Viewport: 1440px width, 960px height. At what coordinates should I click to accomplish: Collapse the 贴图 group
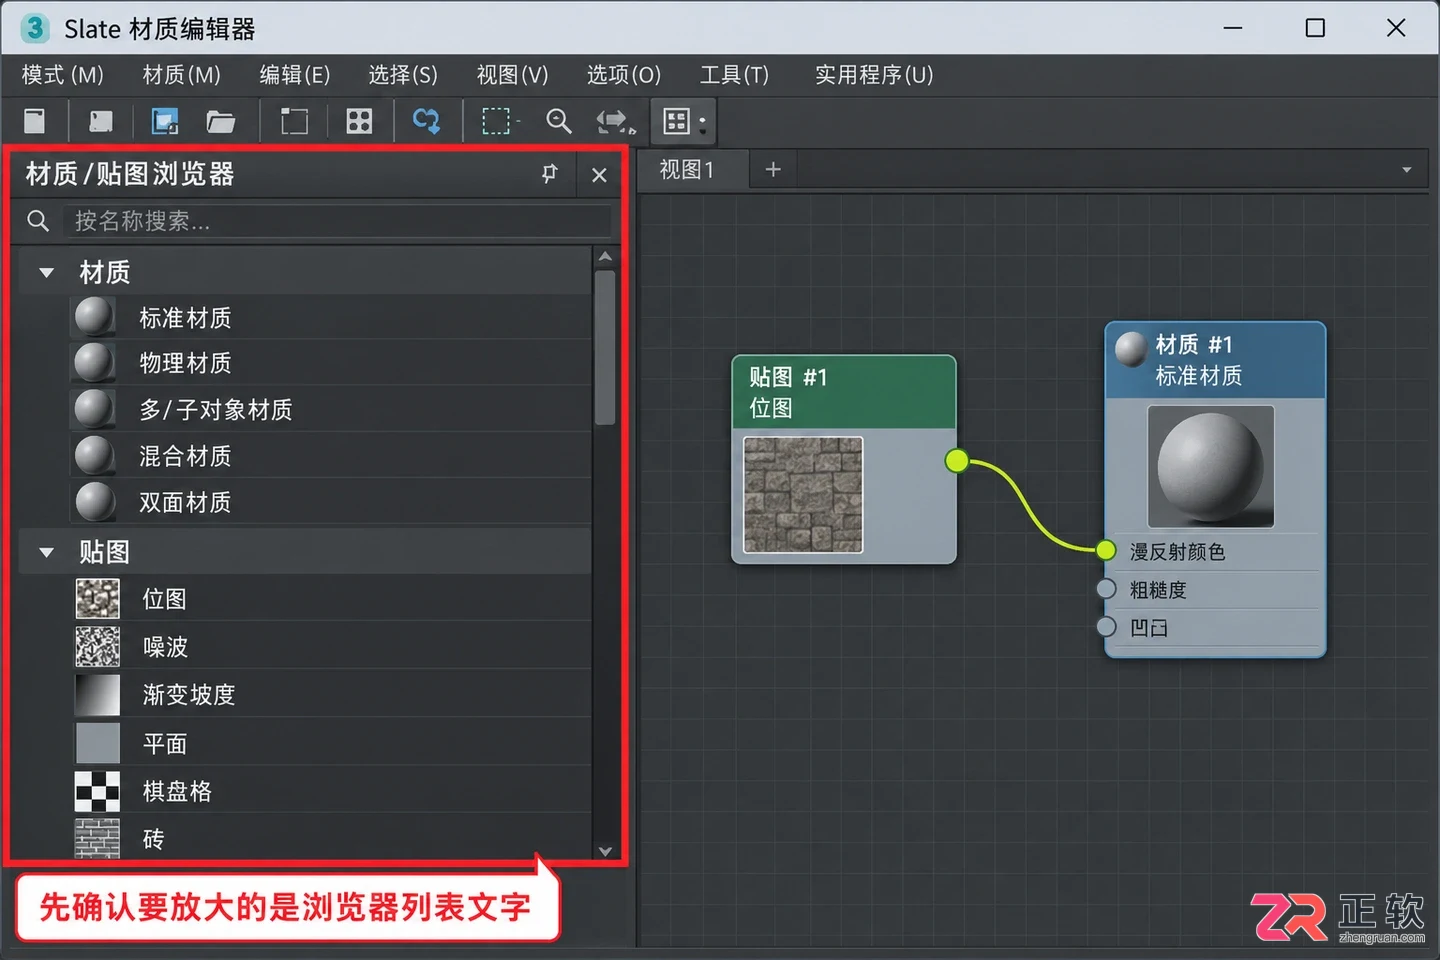click(x=46, y=552)
